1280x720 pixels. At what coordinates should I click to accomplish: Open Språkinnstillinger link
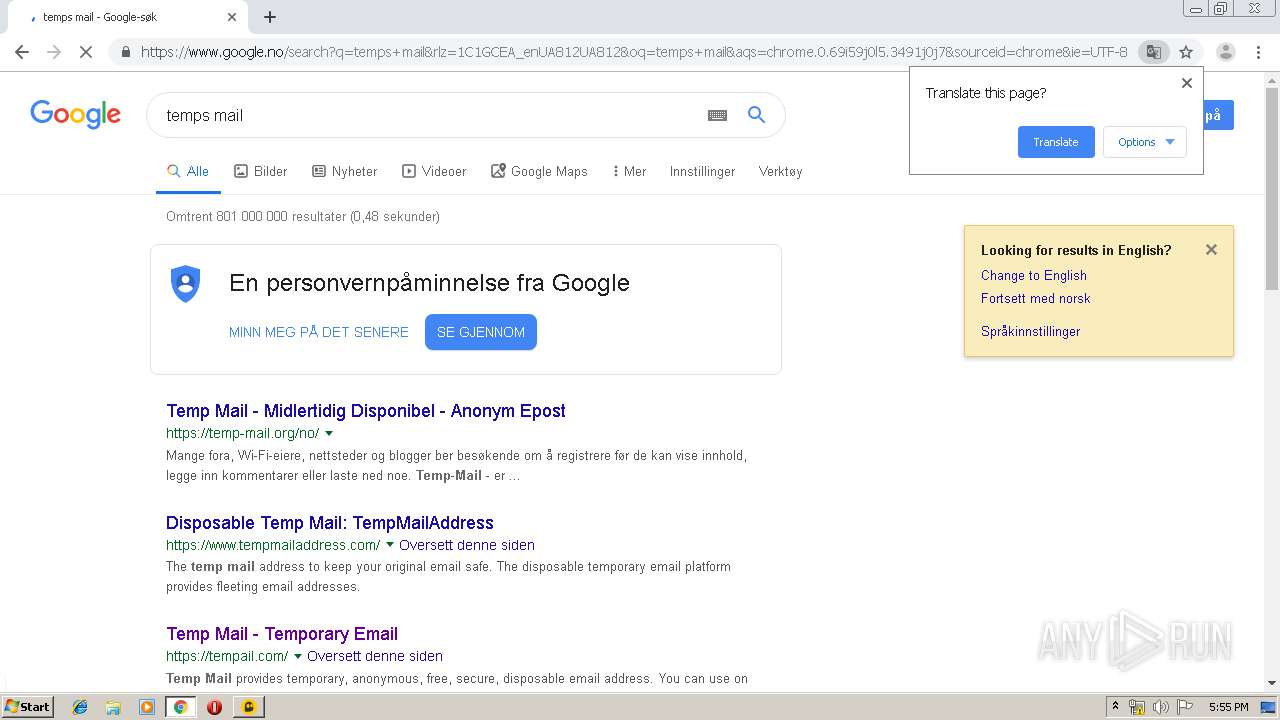pos(1031,331)
